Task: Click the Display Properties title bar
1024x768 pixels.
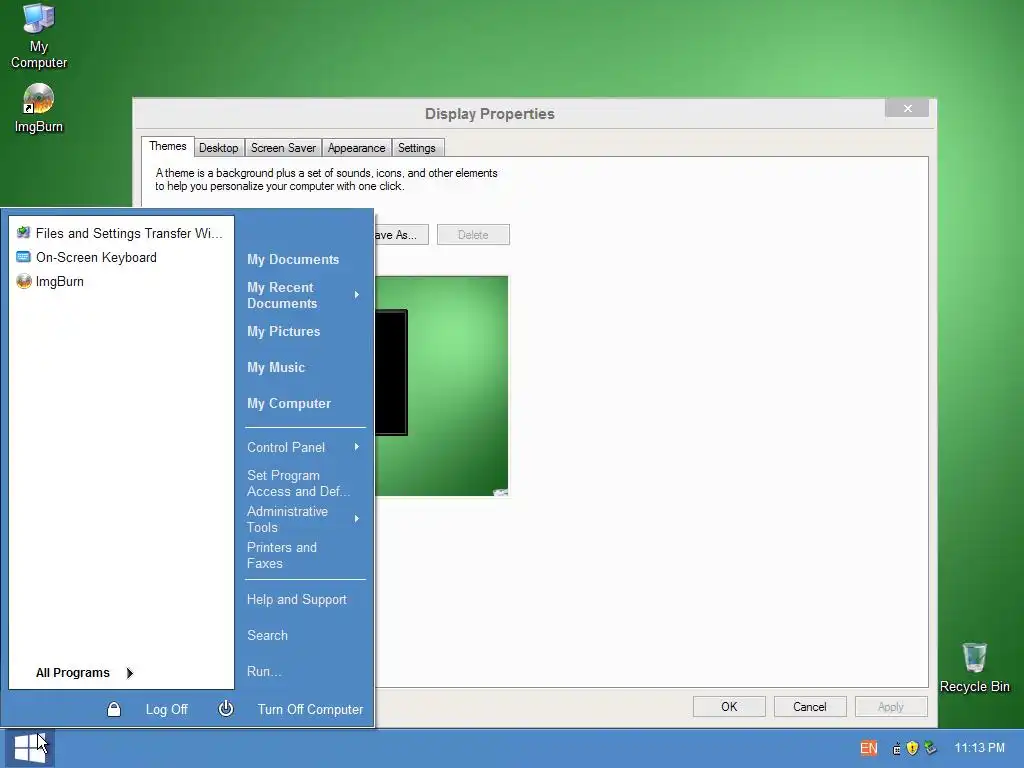Action: click(x=490, y=114)
